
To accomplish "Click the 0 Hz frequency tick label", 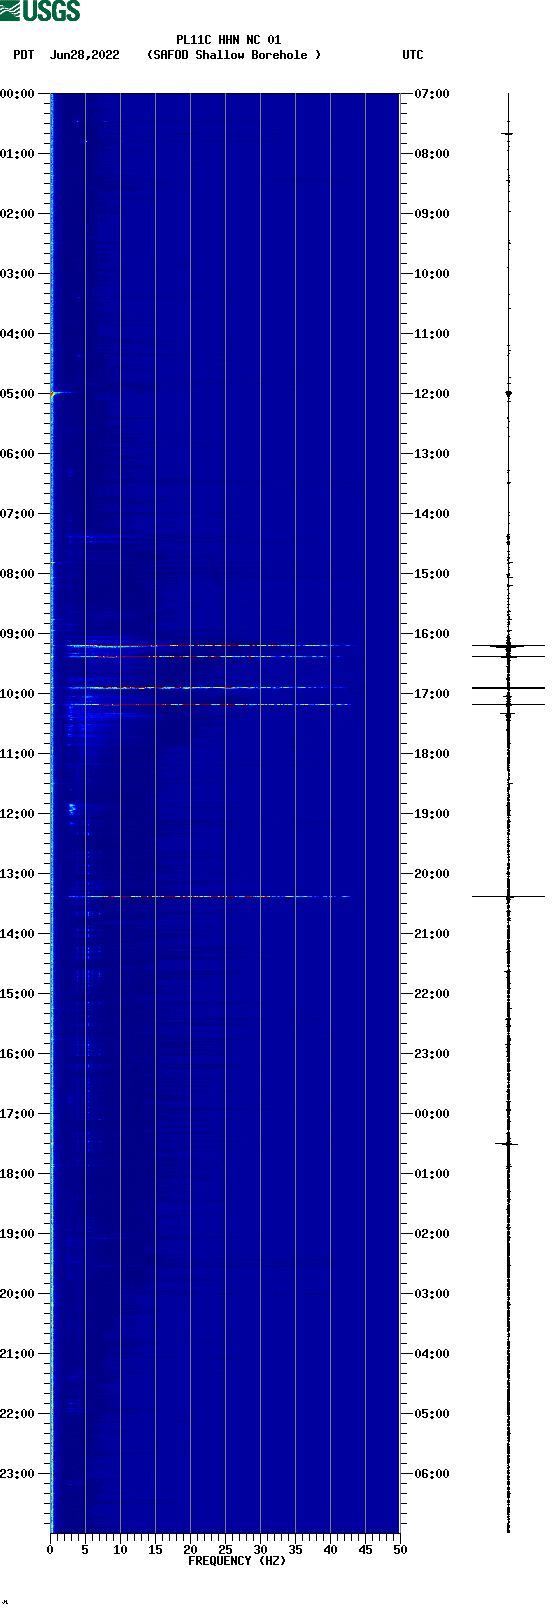I will tap(50, 1550).
